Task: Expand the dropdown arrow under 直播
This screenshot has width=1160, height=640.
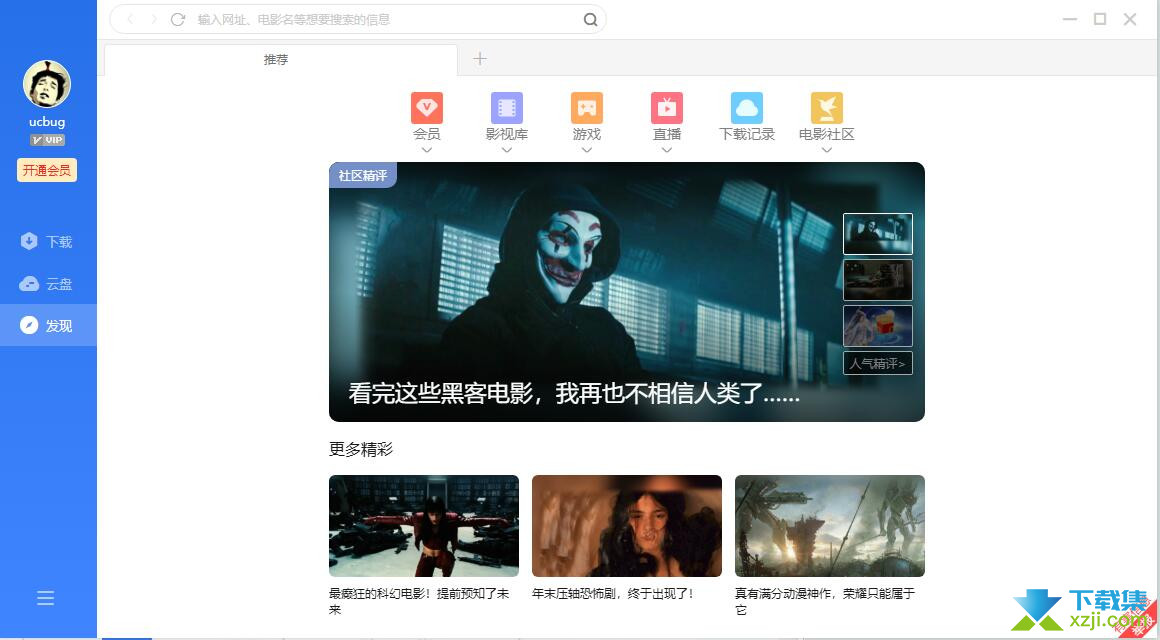Action: point(667,150)
